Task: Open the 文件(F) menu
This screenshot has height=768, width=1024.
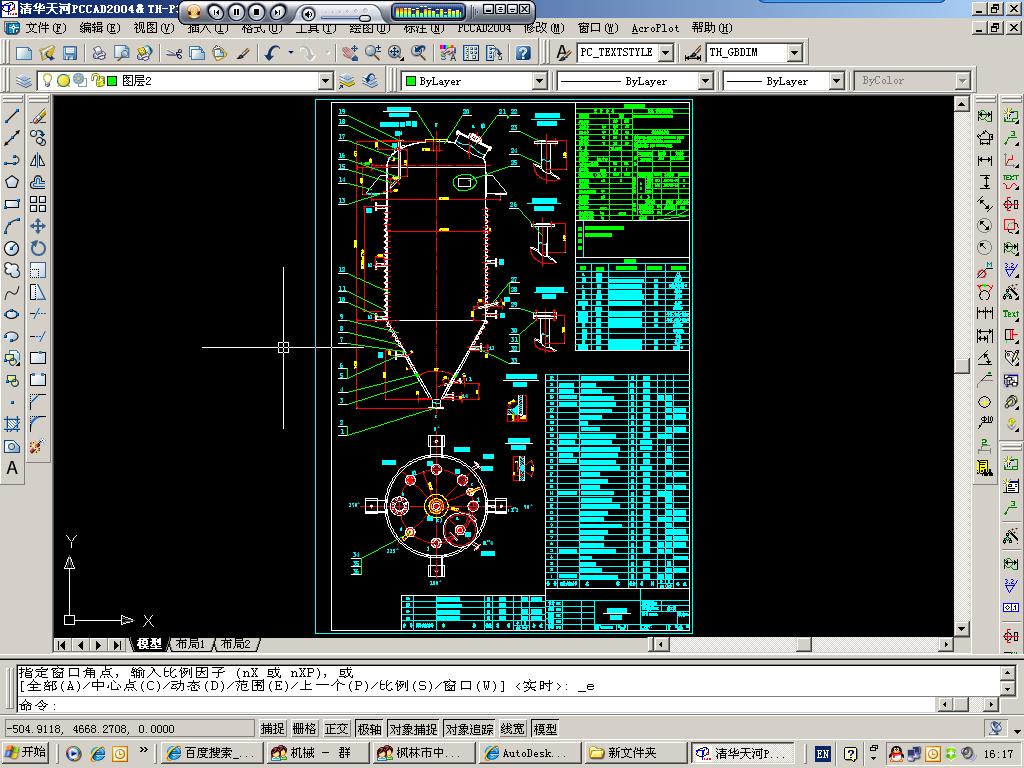Action: (46, 28)
